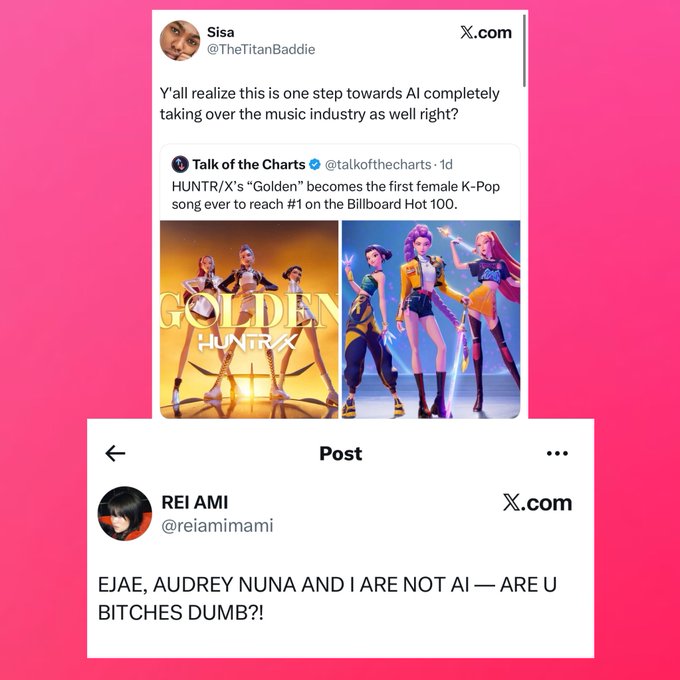This screenshot has width=680, height=680.
Task: Click the X.com logo beside Sisa
Action: tap(486, 33)
